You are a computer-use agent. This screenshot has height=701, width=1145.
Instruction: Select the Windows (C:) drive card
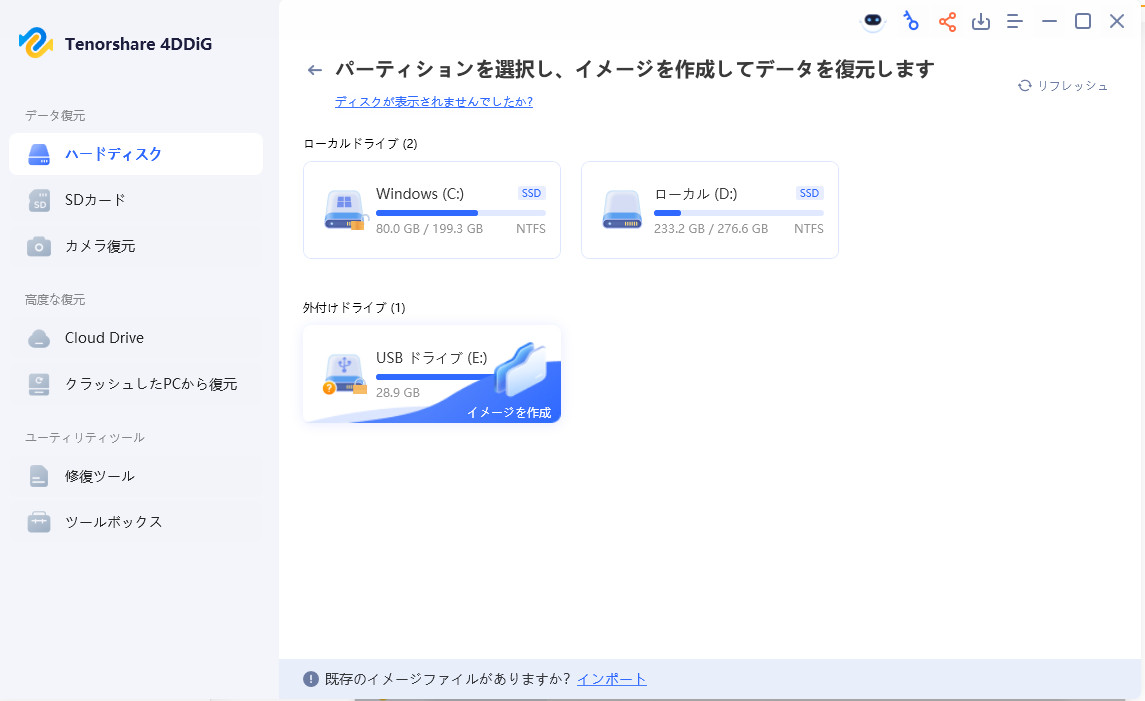click(x=431, y=209)
